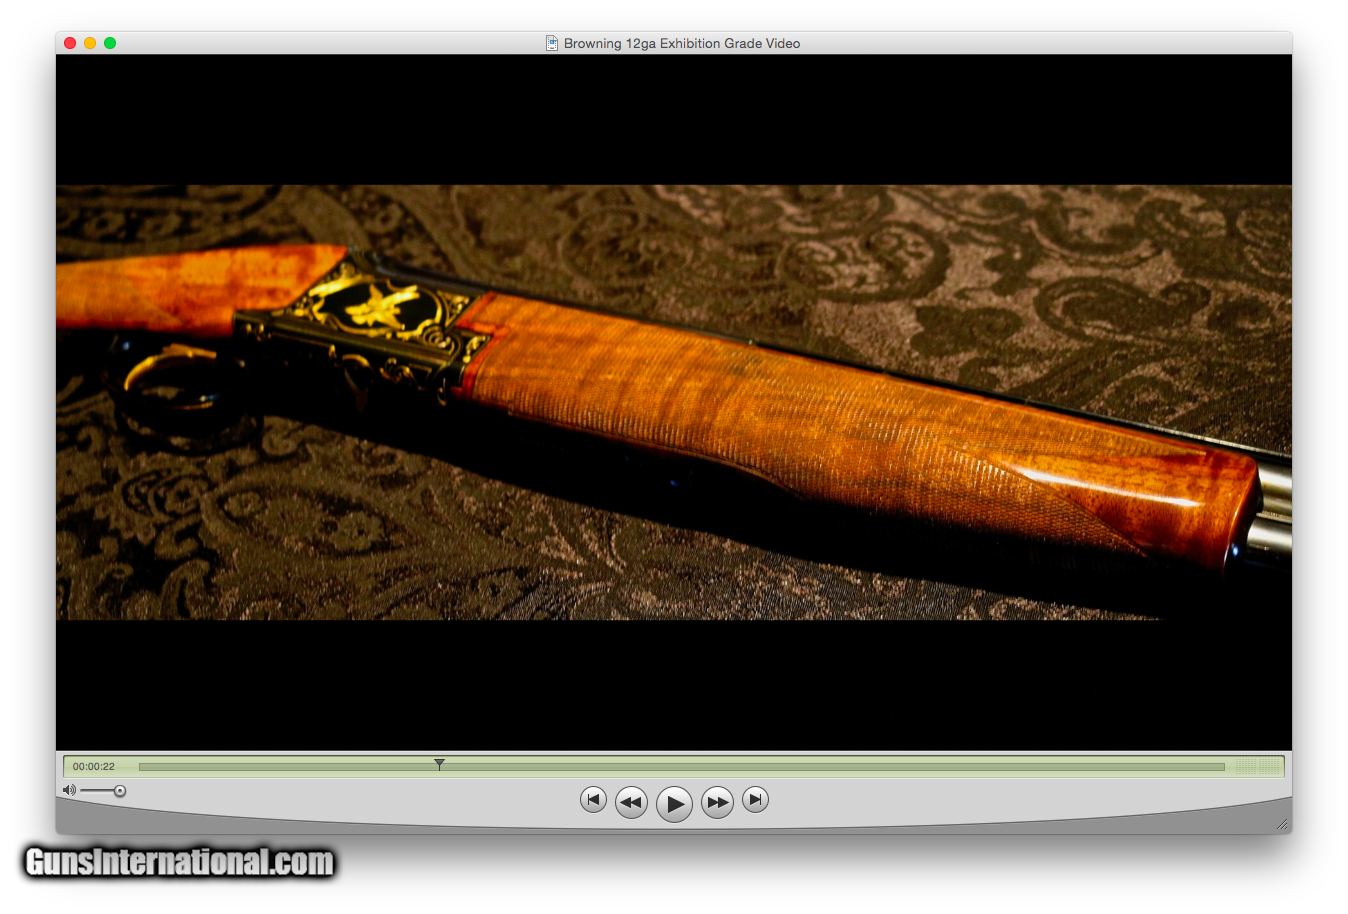Click the playhead marker on the timeline
Viewport: 1348px width, 914px height.
tap(439, 765)
